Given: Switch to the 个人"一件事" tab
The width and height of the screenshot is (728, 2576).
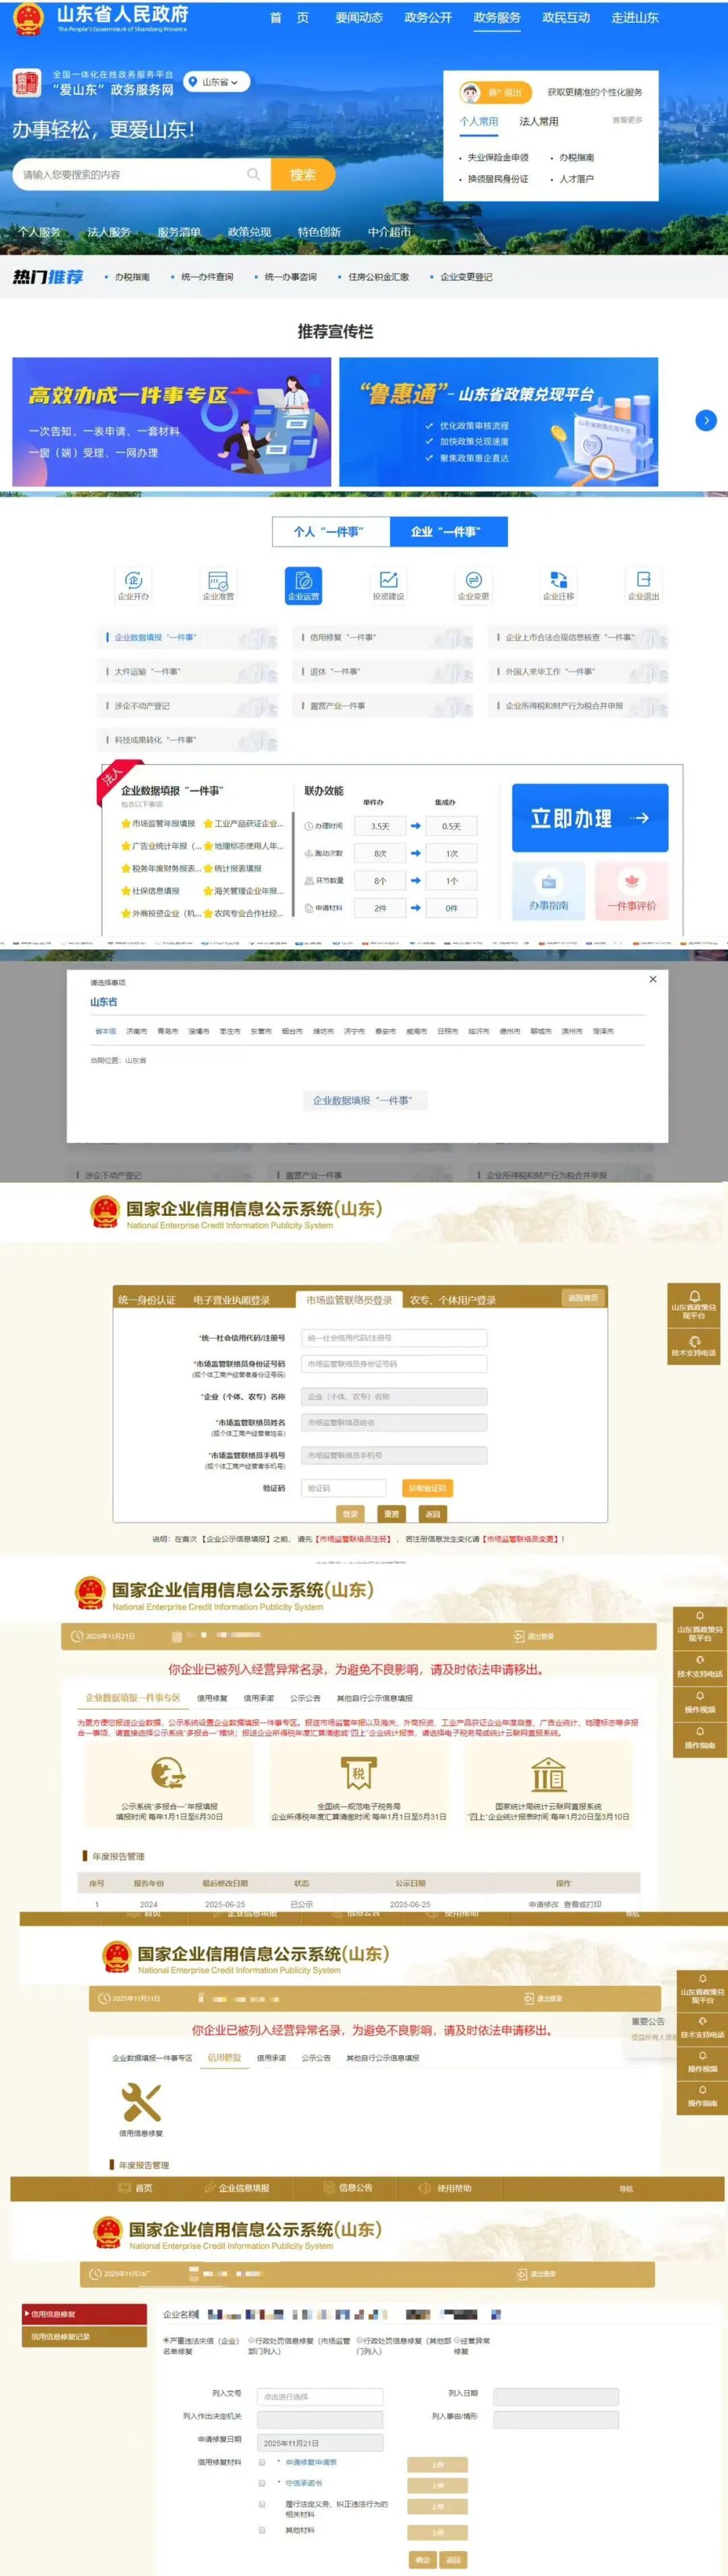Looking at the screenshot, I should (330, 531).
